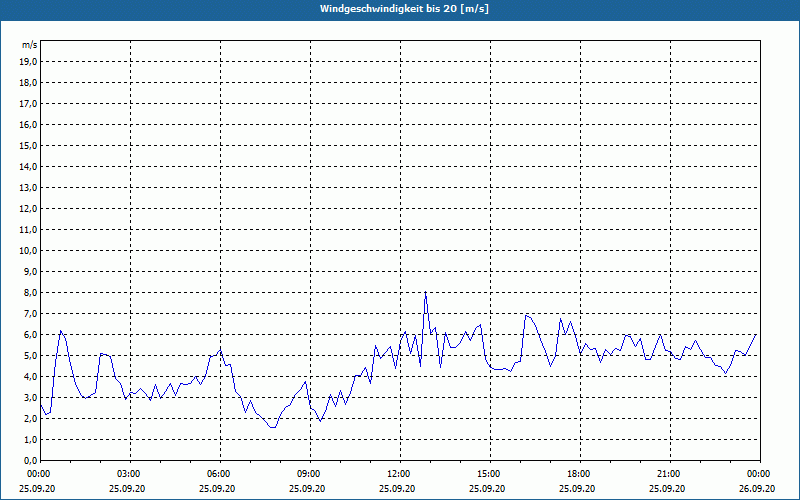Click the 26.09.20 date label
Screen dimensions: 800x500
tap(757, 489)
